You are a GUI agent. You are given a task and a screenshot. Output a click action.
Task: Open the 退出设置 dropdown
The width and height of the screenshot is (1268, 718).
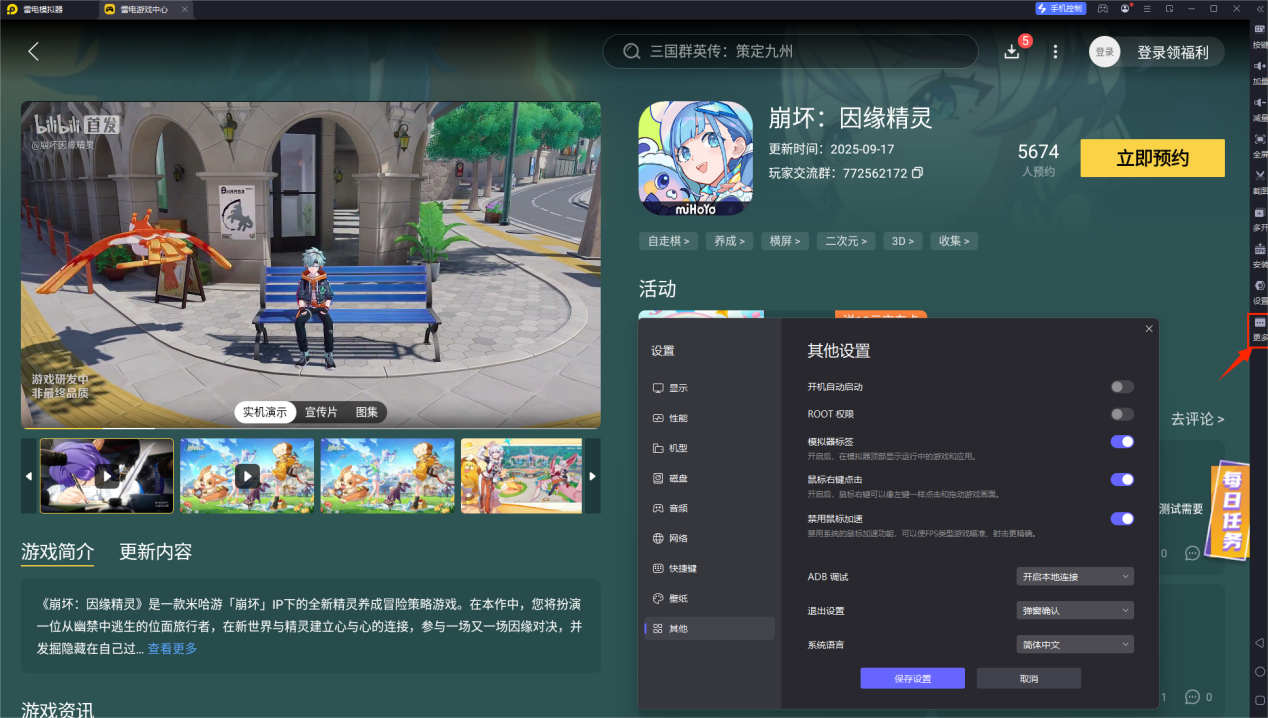point(1075,610)
